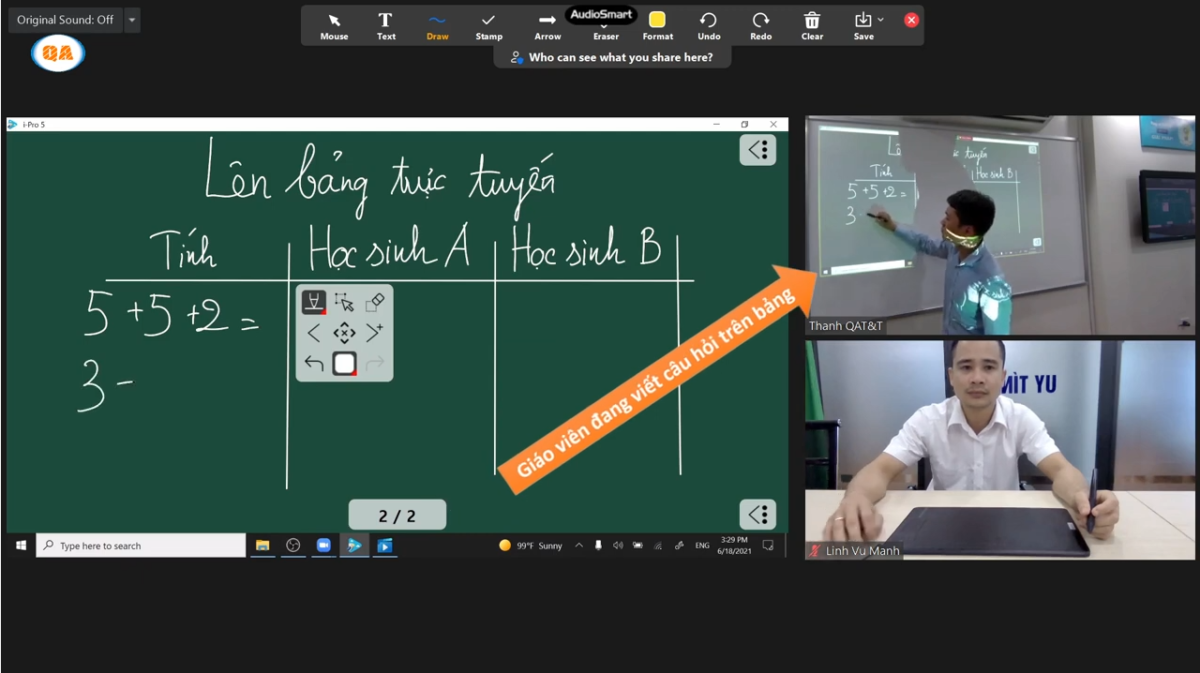The height and width of the screenshot is (673, 1200).
Task: Click the Original Sound: Off button
Action: pos(65,20)
